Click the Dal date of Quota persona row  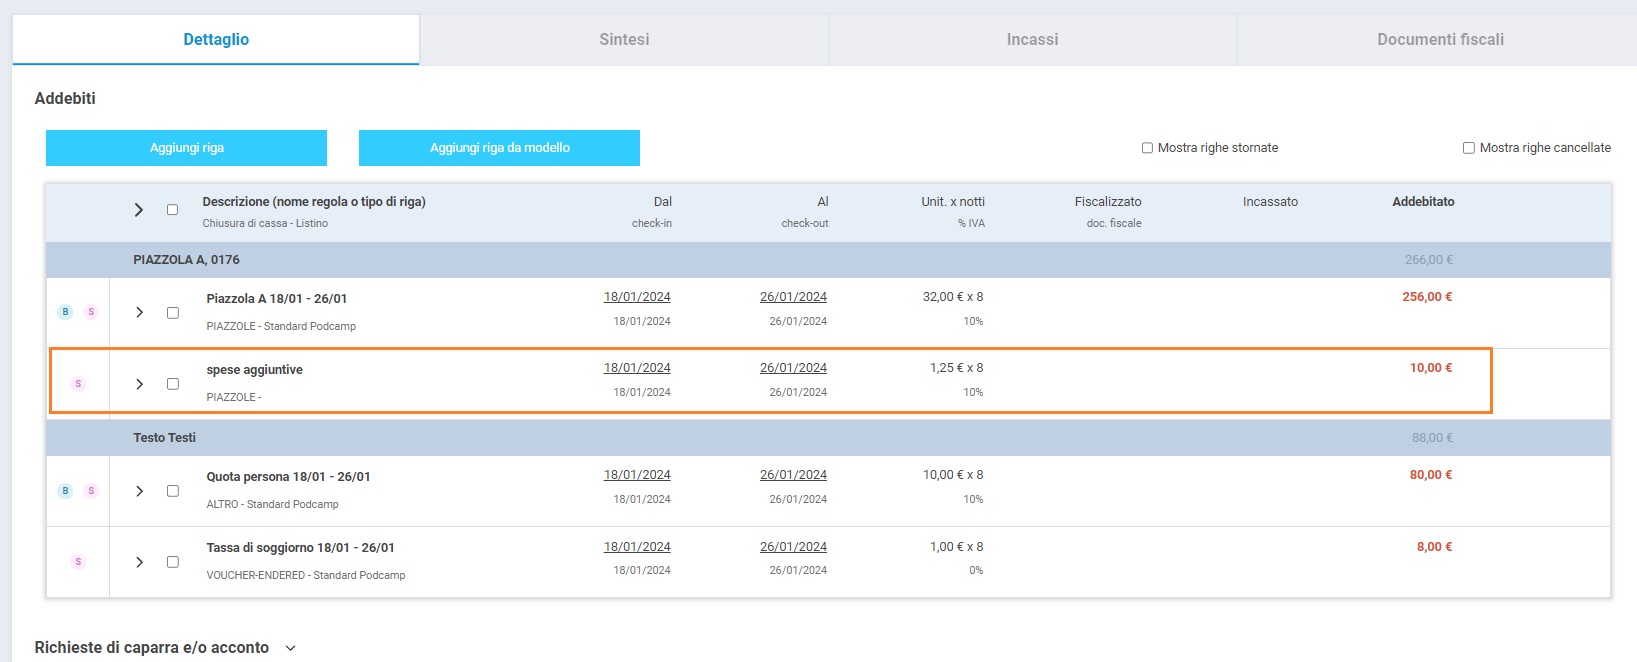tap(637, 475)
